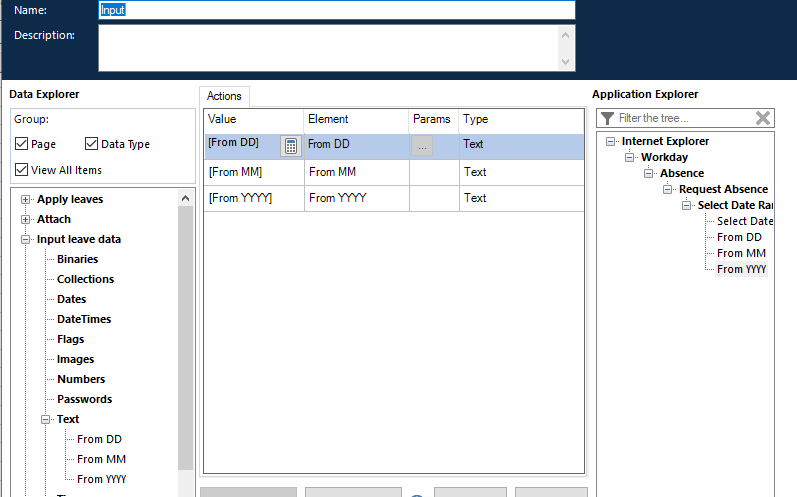Collapse the Text data type node

coord(45,419)
